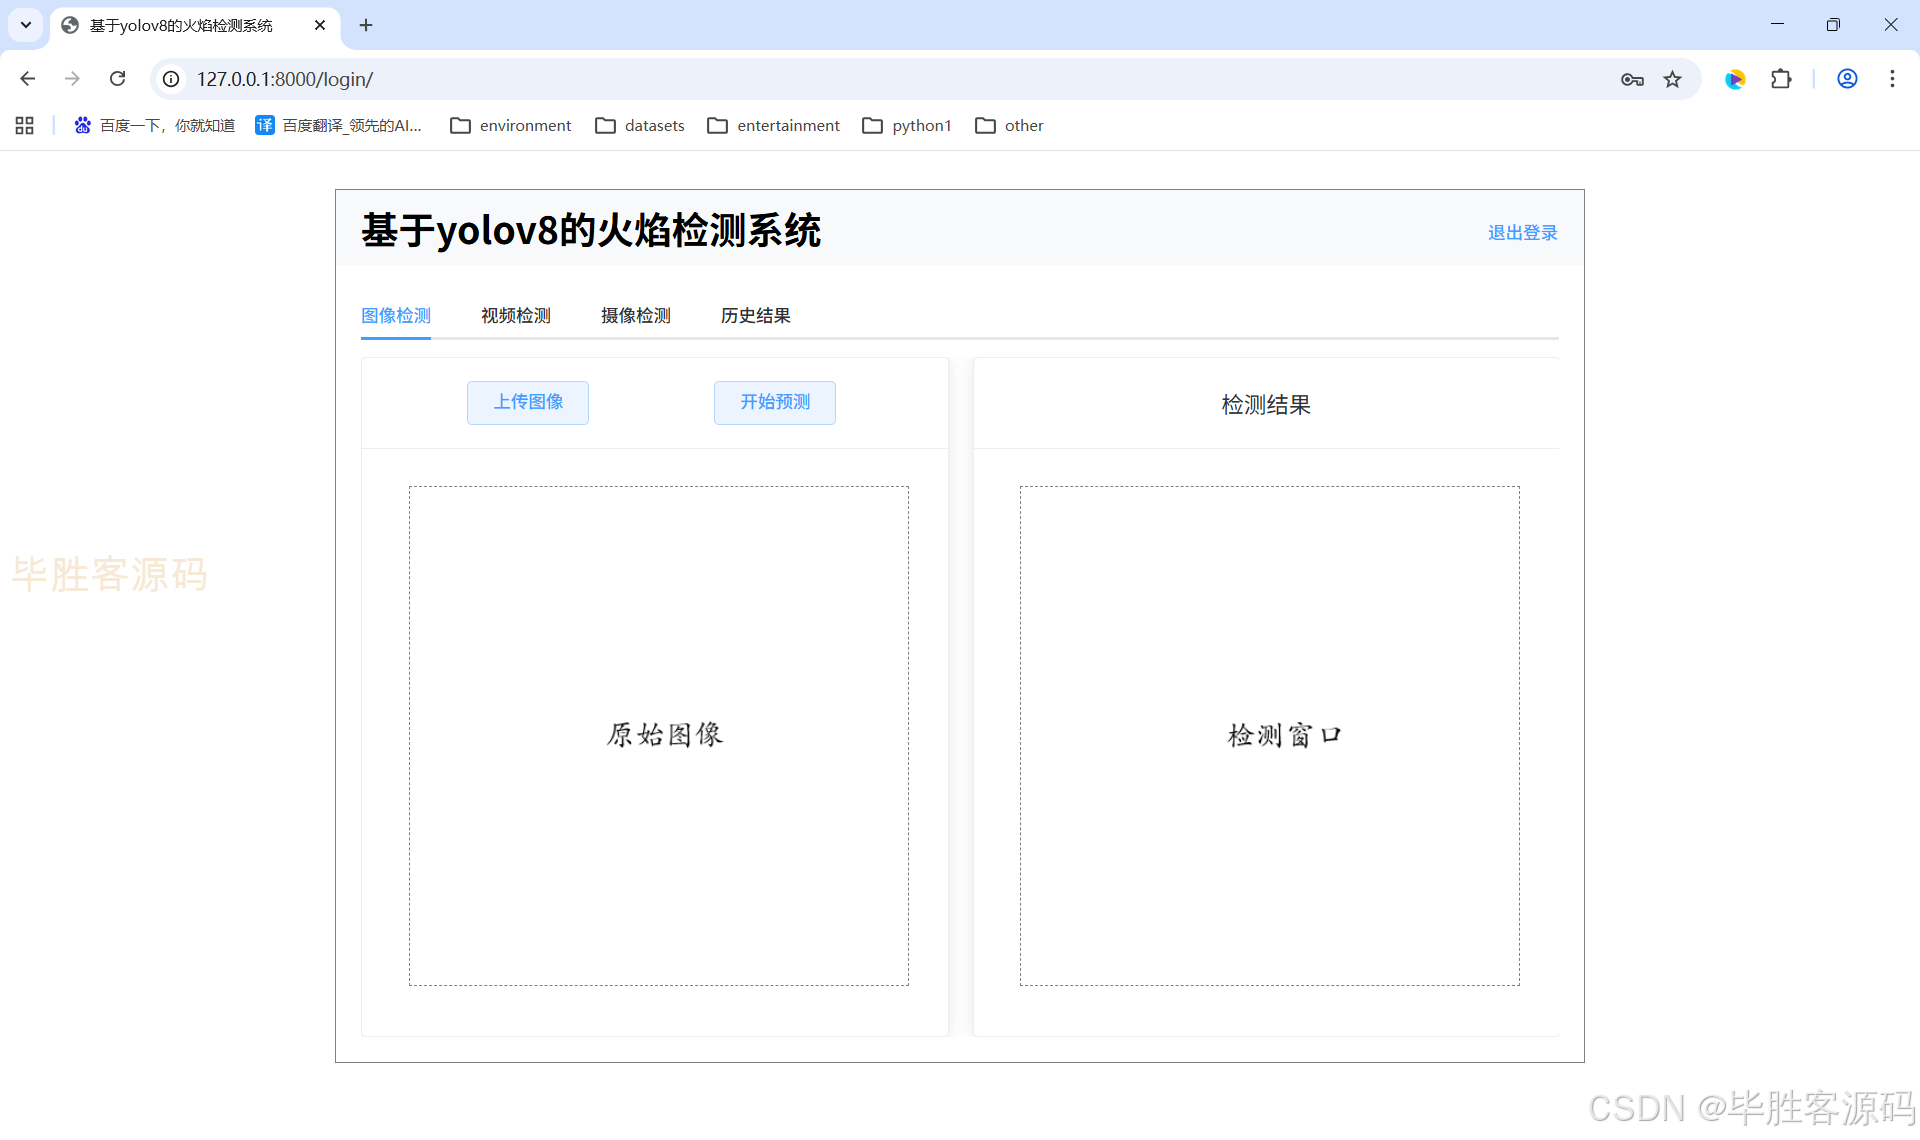Reload the page with the refresh icon
Viewport: 1920px width, 1140px height.
[118, 79]
